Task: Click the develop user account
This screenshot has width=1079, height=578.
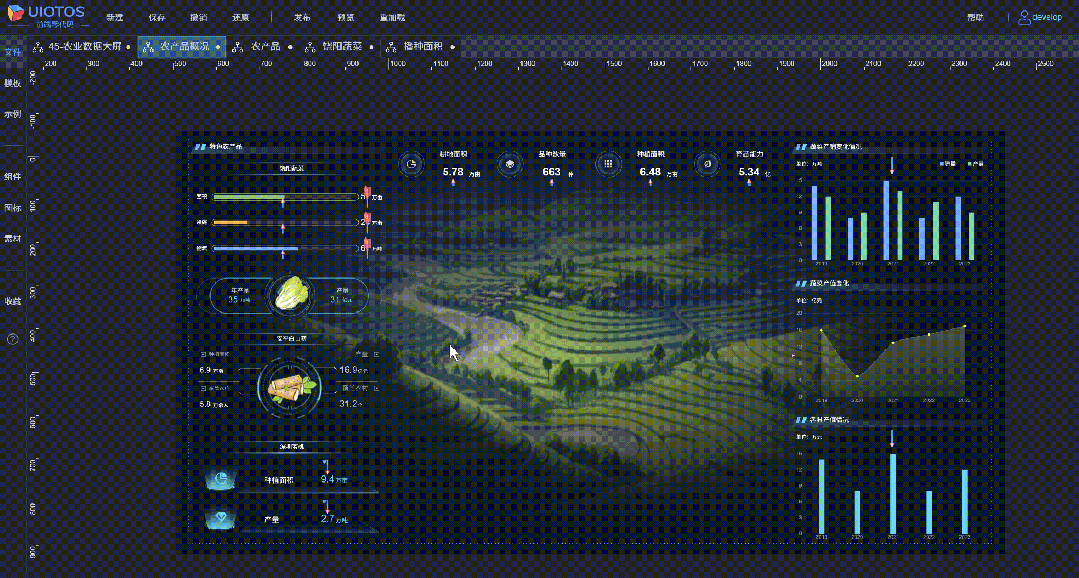Action: [x=1040, y=17]
